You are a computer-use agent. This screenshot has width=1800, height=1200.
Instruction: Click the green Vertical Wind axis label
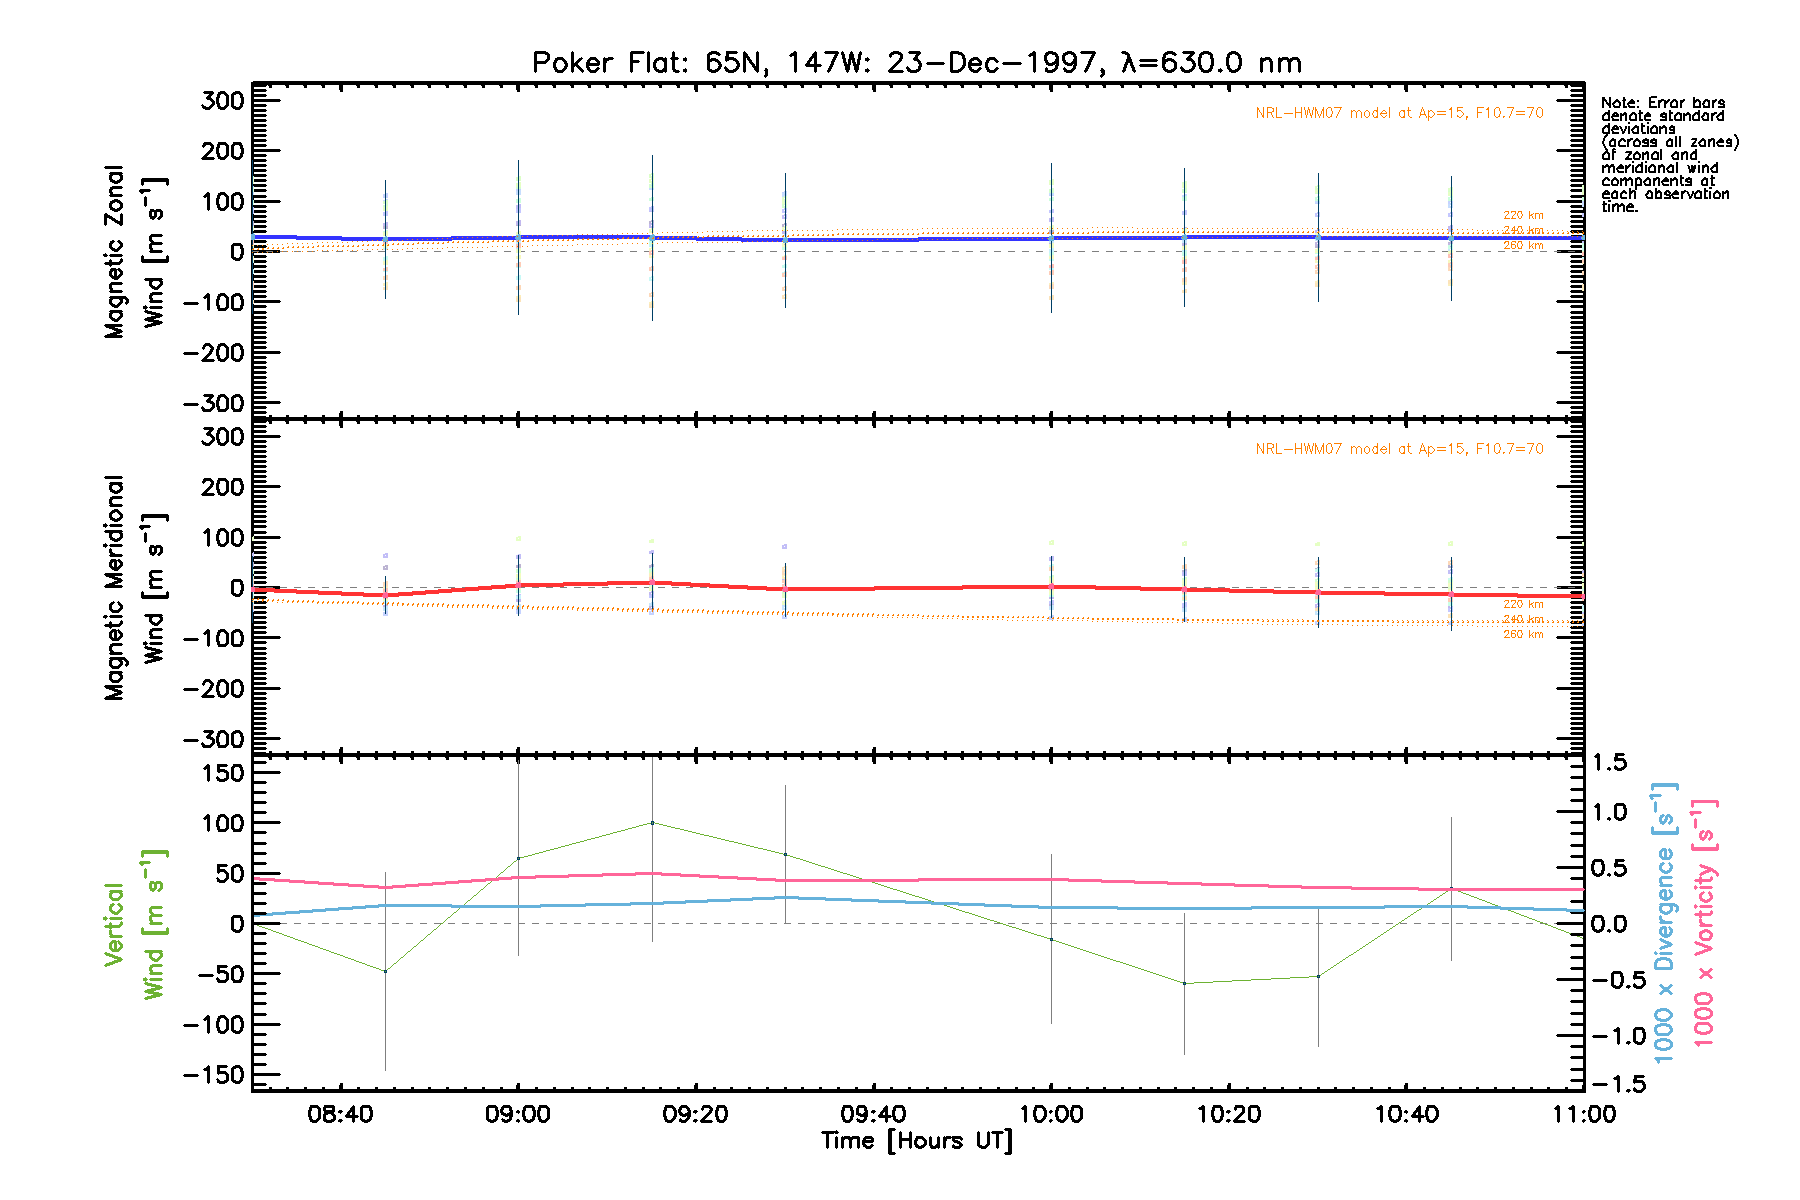135,924
